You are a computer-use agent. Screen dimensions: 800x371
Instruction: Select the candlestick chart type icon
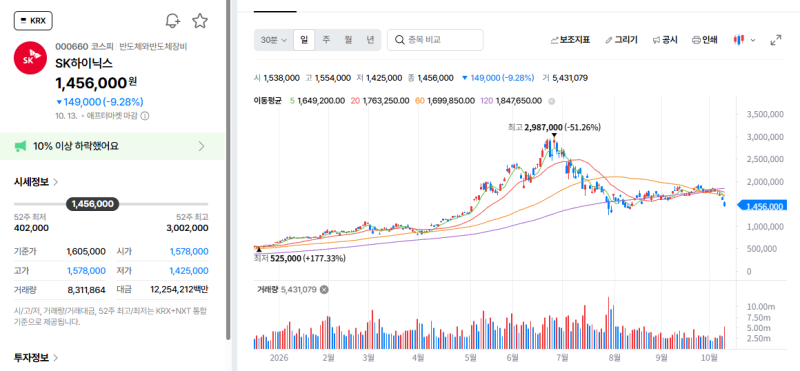(x=739, y=40)
